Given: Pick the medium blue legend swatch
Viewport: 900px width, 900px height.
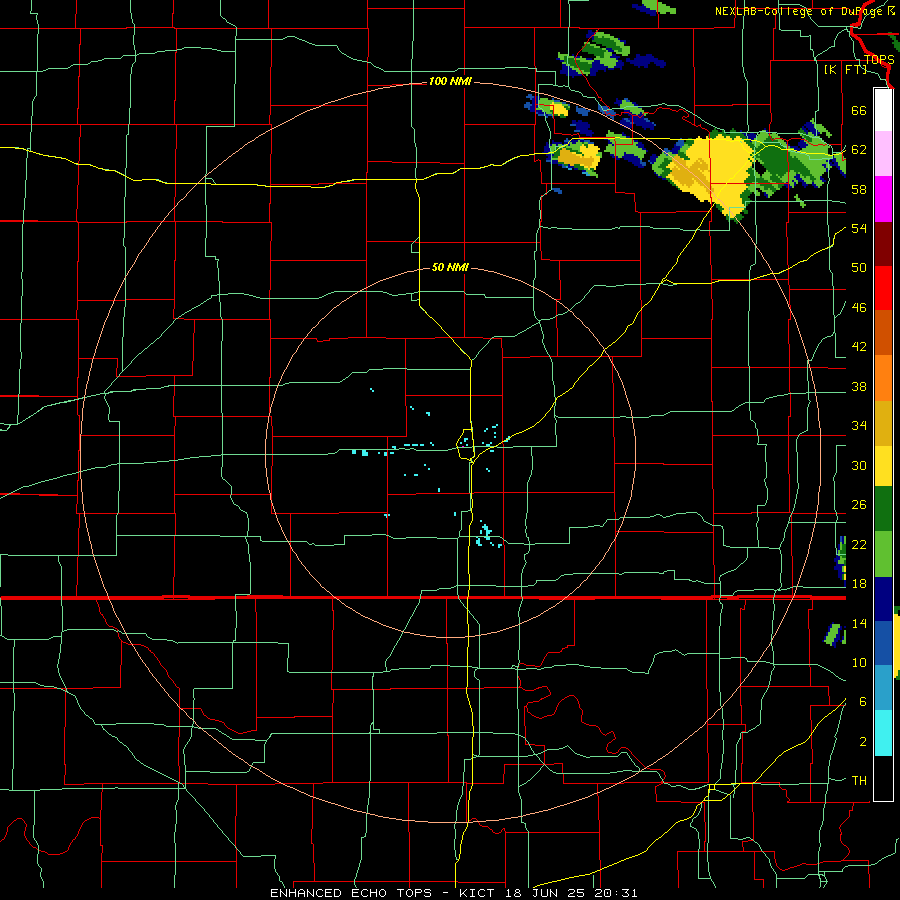Looking at the screenshot, I should pos(883,643).
